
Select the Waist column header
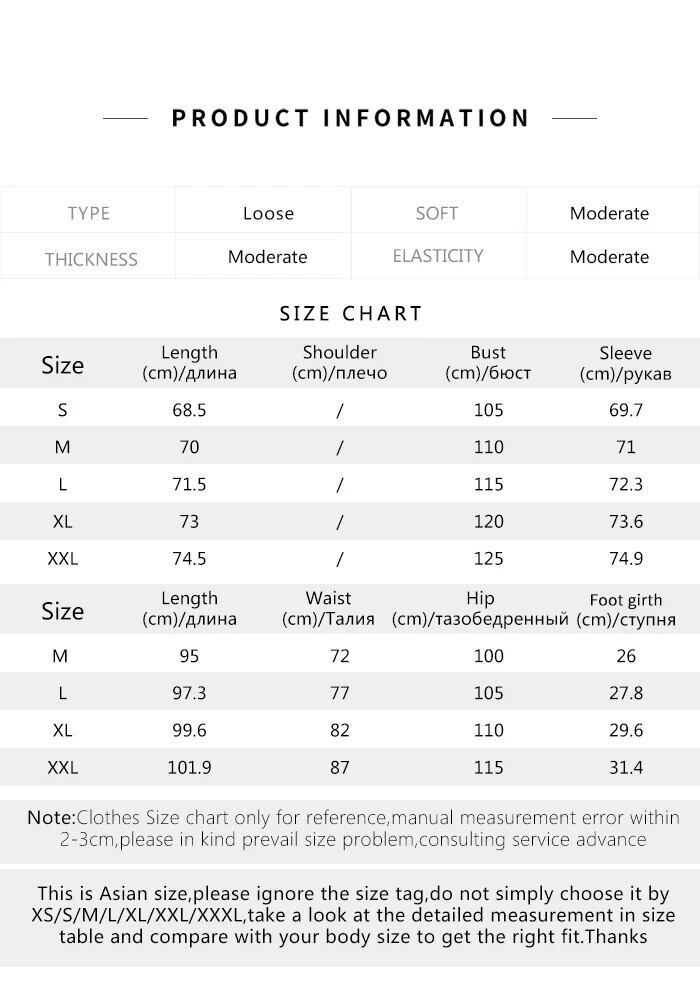click(328, 609)
